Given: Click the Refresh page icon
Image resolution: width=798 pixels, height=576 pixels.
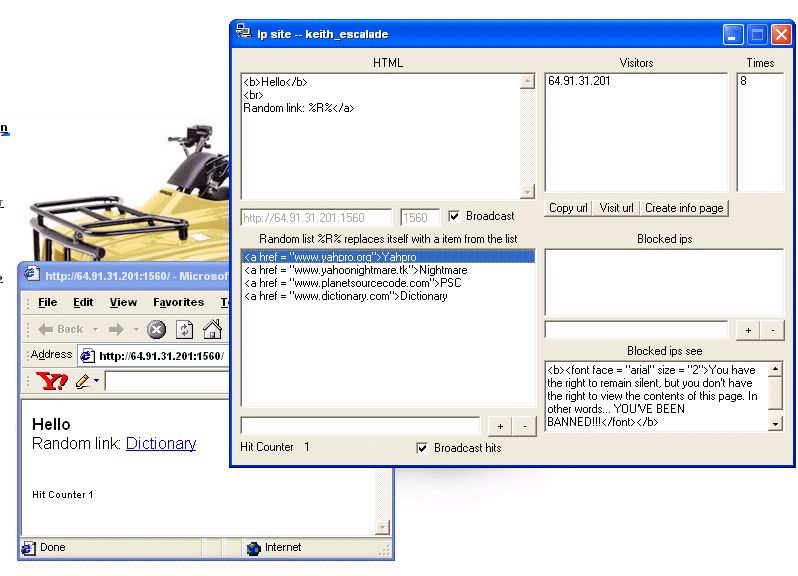Looking at the screenshot, I should pyautogui.click(x=185, y=329).
